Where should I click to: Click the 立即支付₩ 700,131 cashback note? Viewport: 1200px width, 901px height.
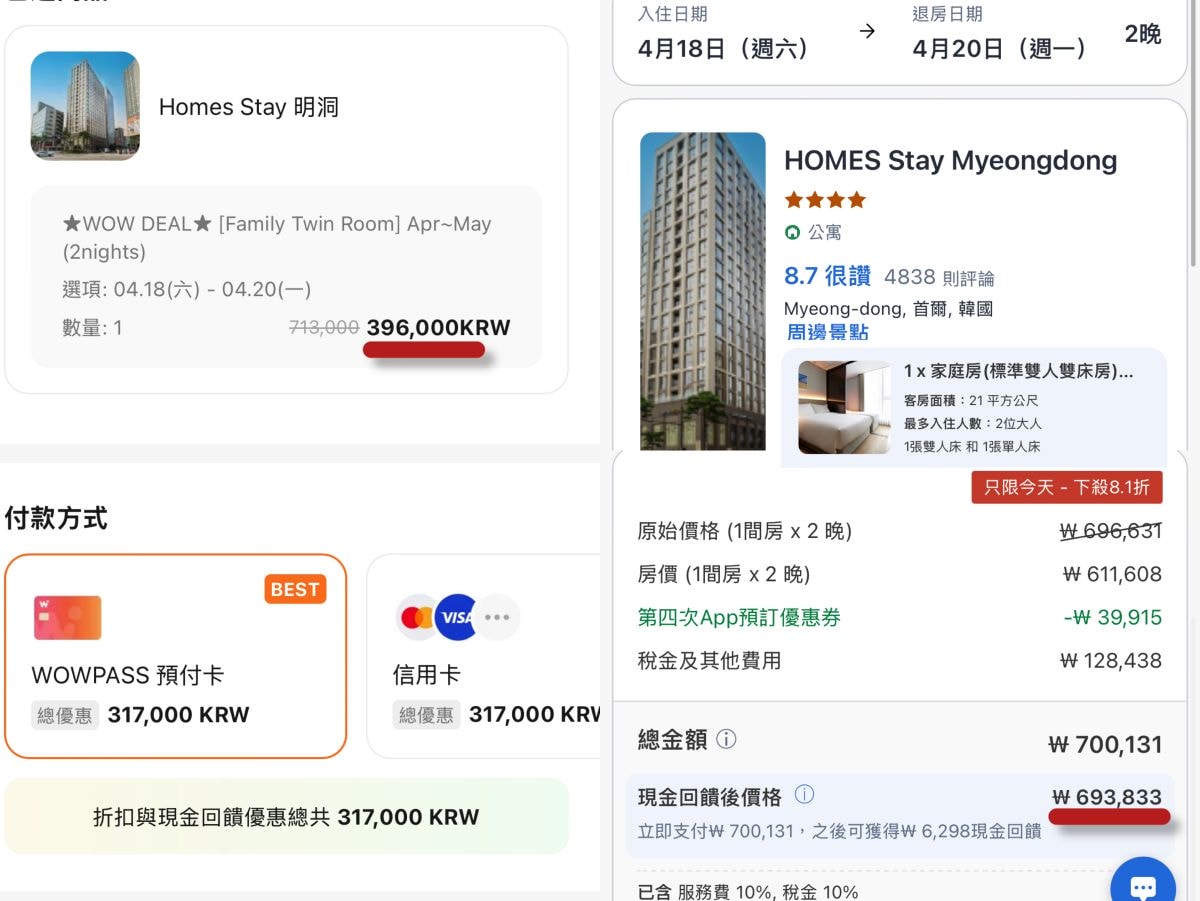click(x=840, y=831)
